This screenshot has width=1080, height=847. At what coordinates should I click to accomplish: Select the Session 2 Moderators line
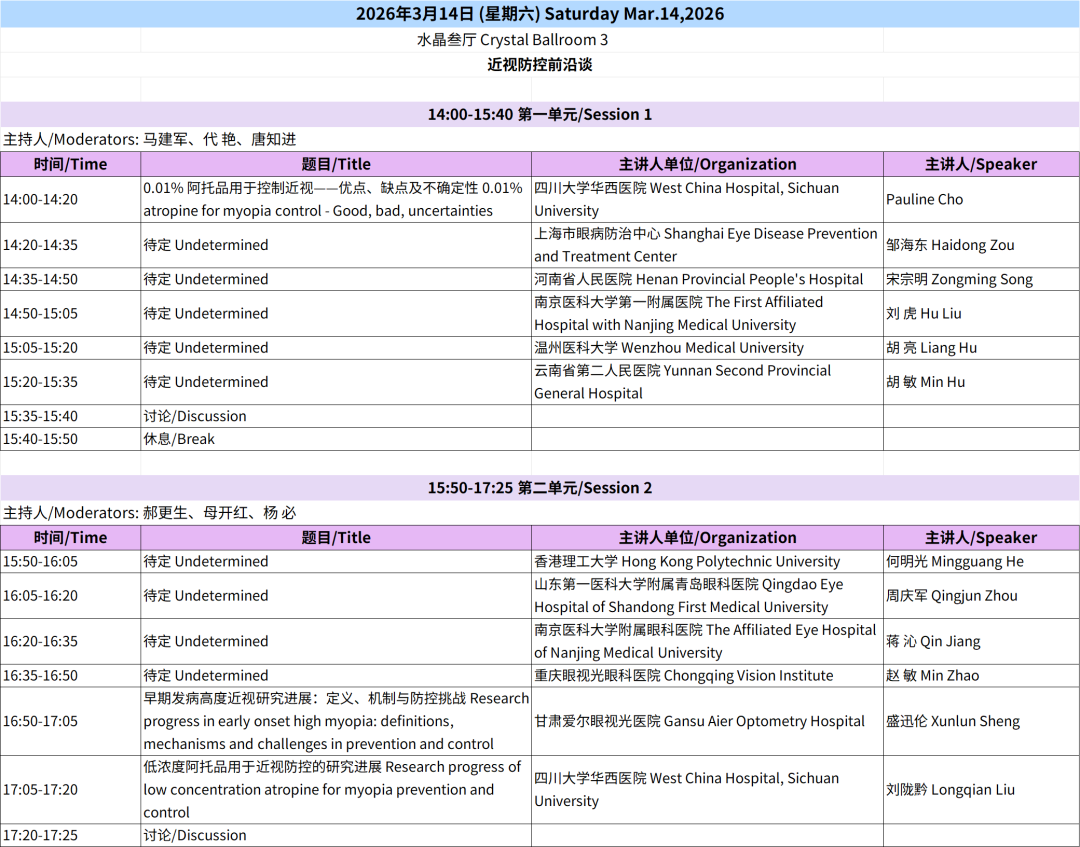tap(150, 512)
